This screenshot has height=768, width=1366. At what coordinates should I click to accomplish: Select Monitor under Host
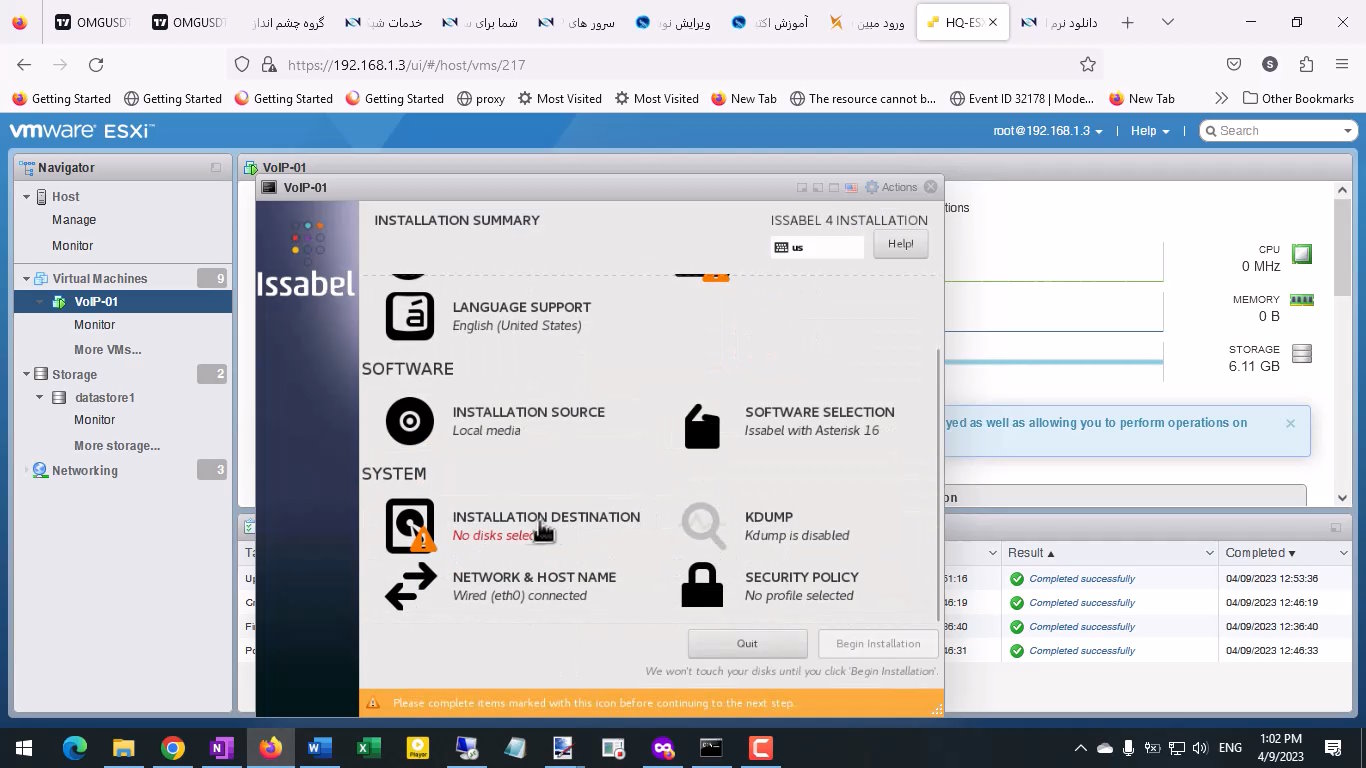tap(72, 246)
